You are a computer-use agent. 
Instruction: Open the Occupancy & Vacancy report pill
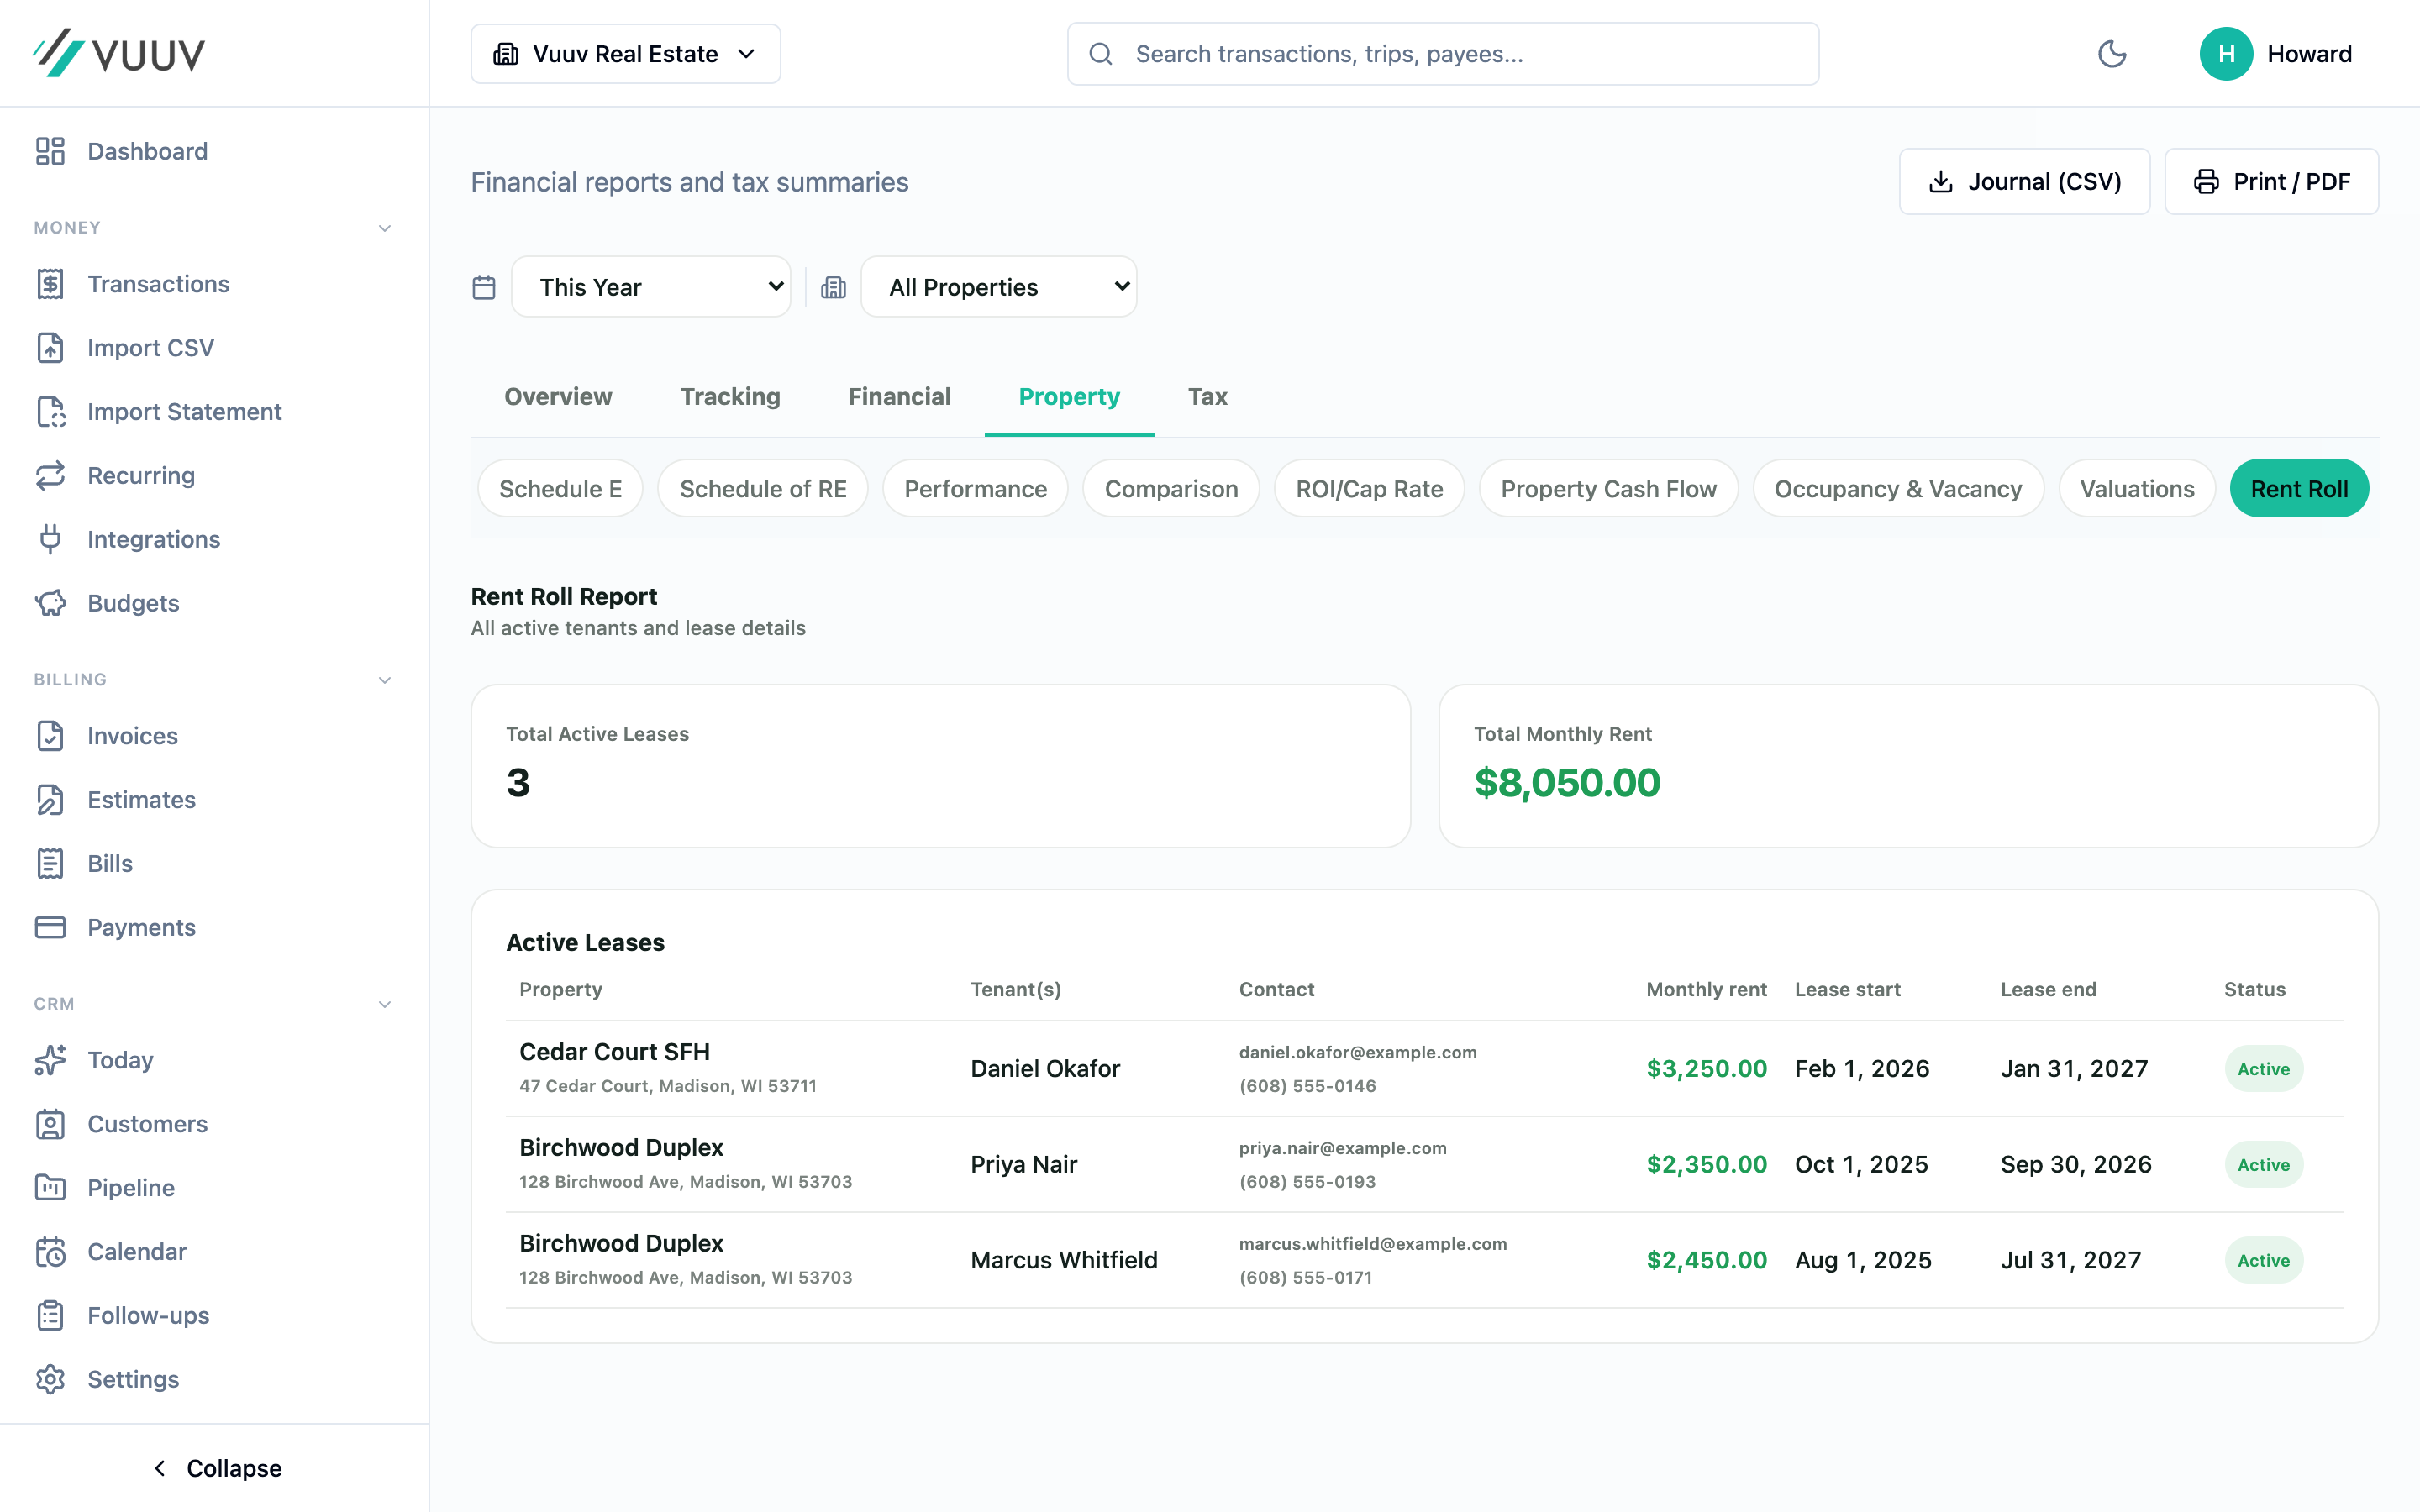point(1898,488)
